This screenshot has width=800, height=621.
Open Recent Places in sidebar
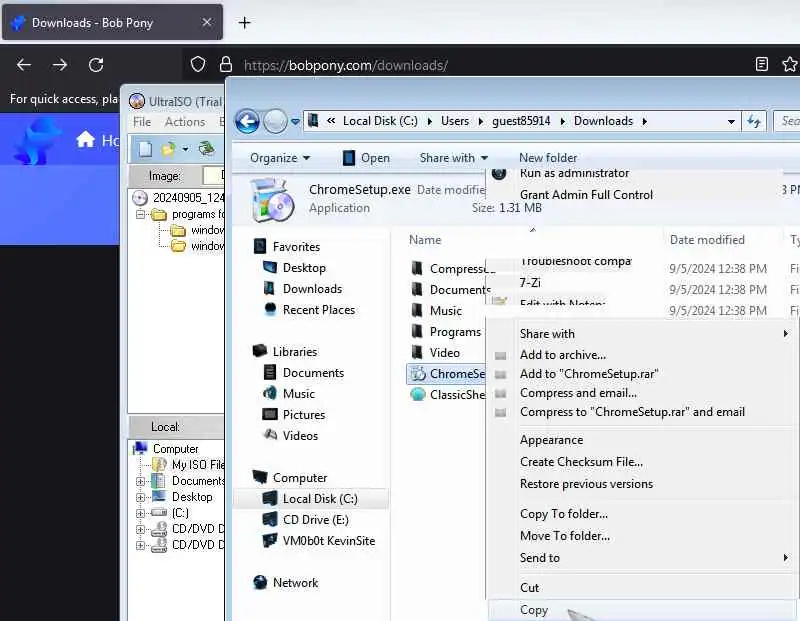pos(309,310)
